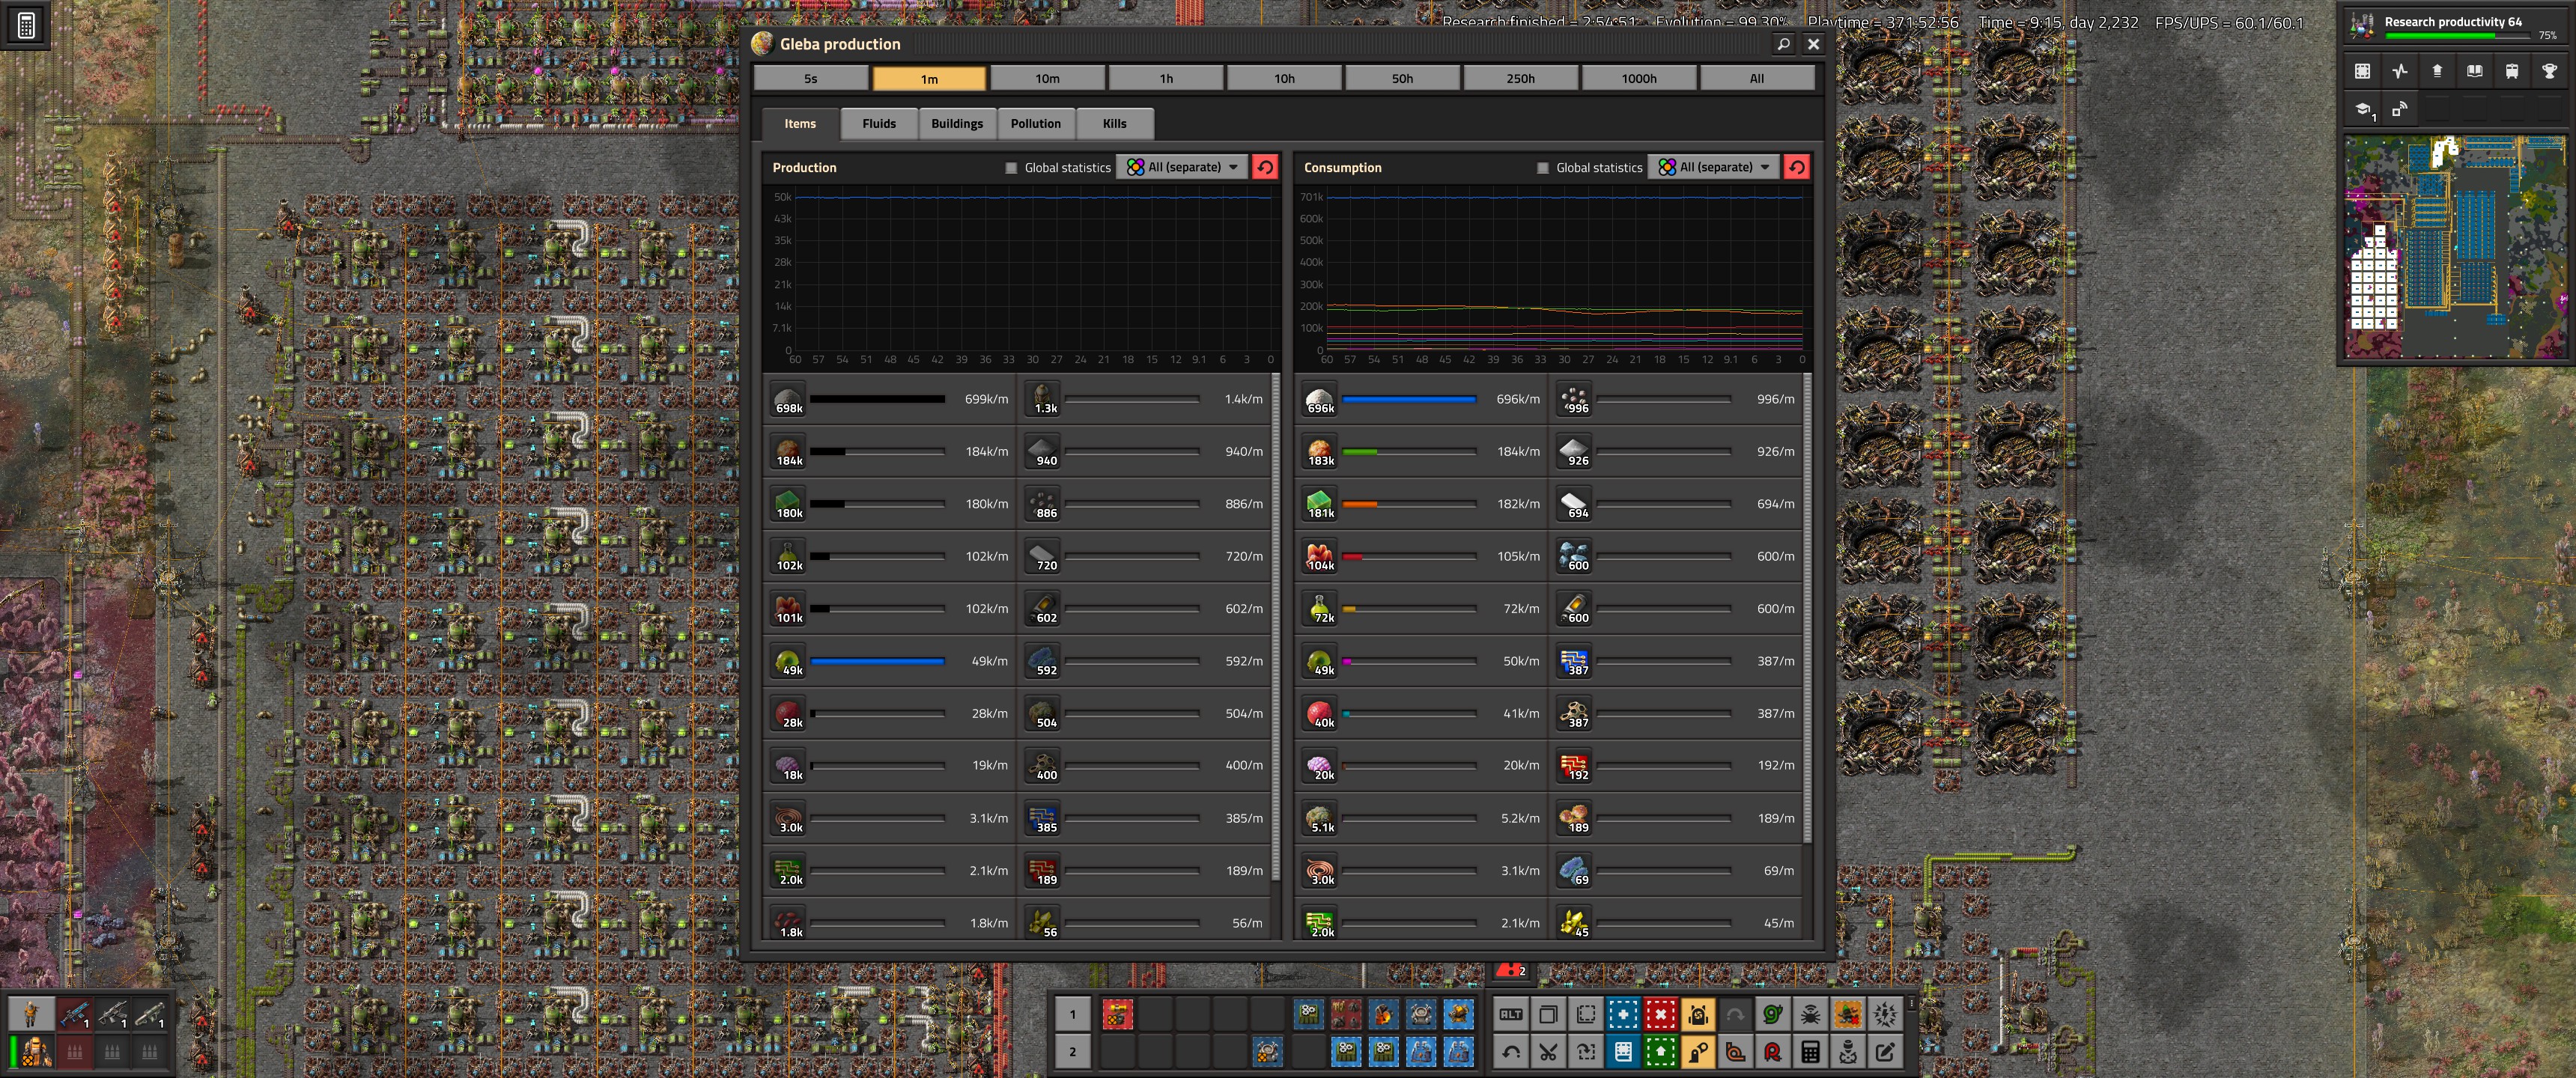
Task: Set time range to 10h
Action: [x=1284, y=78]
